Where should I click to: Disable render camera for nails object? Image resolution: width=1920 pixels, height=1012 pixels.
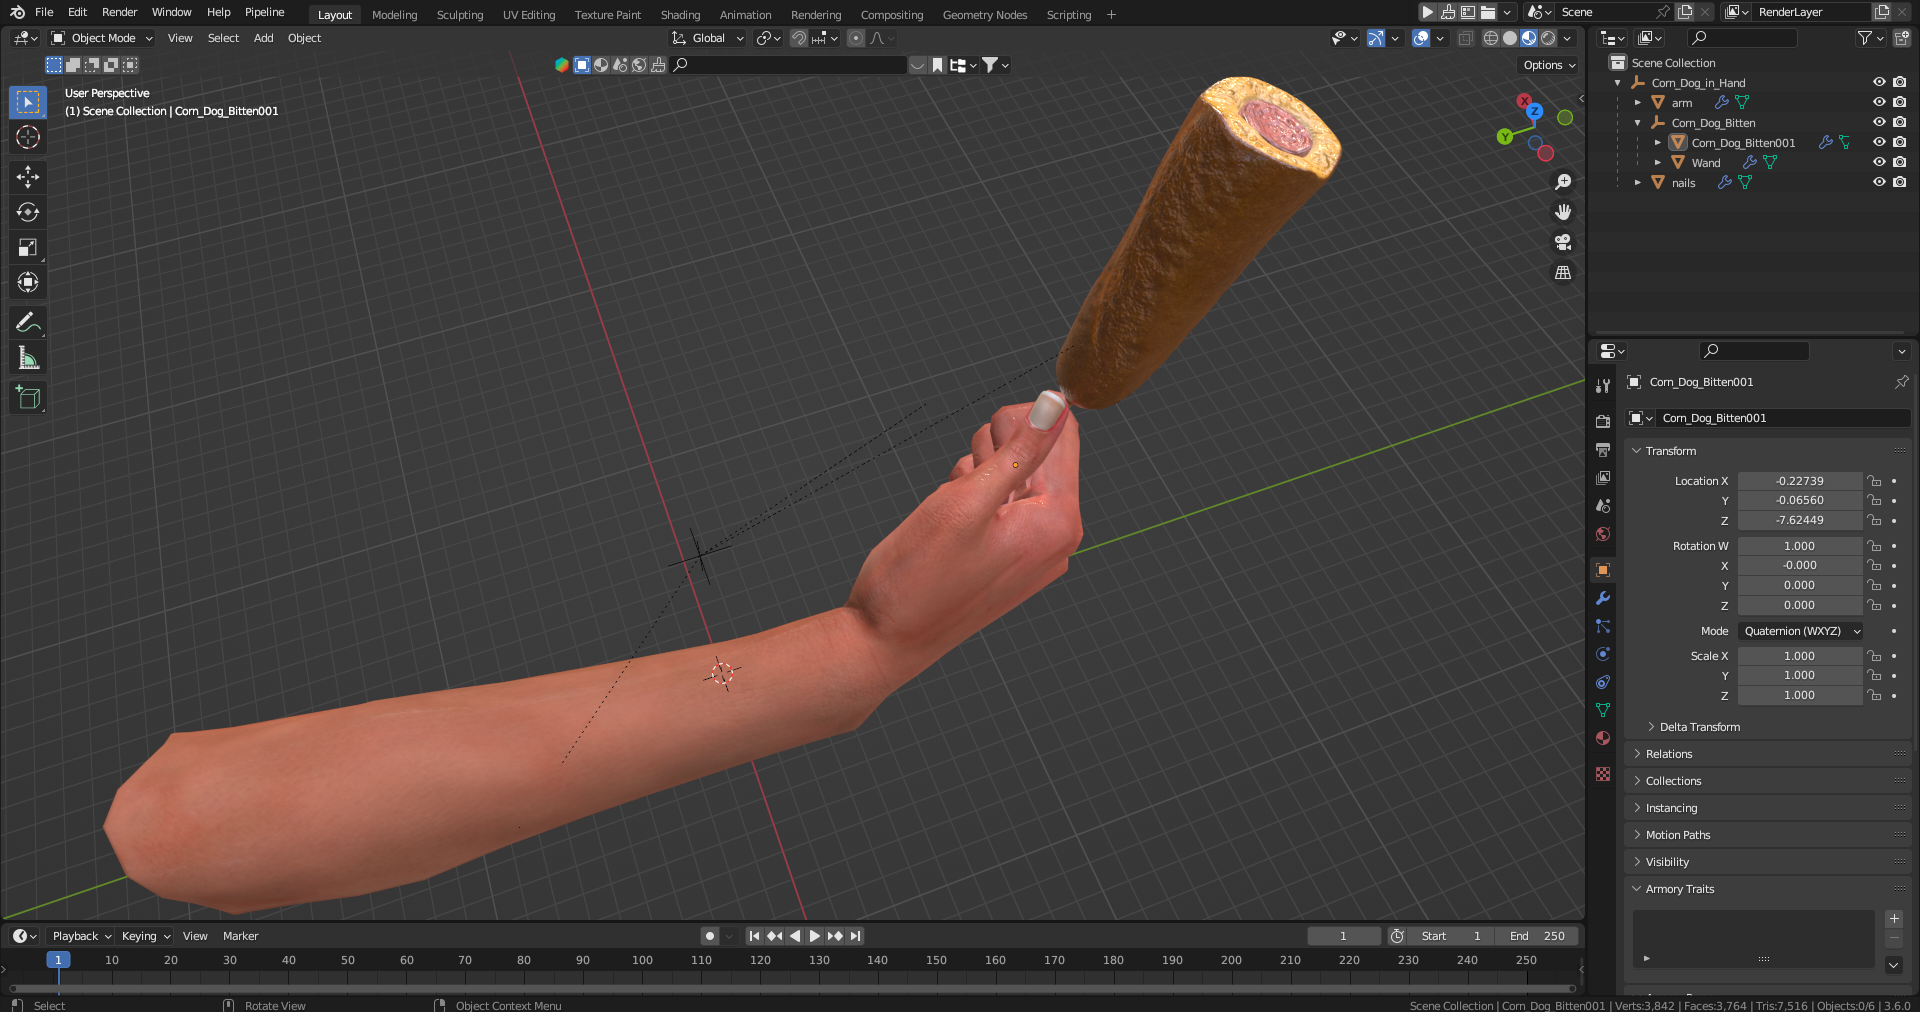1899,182
